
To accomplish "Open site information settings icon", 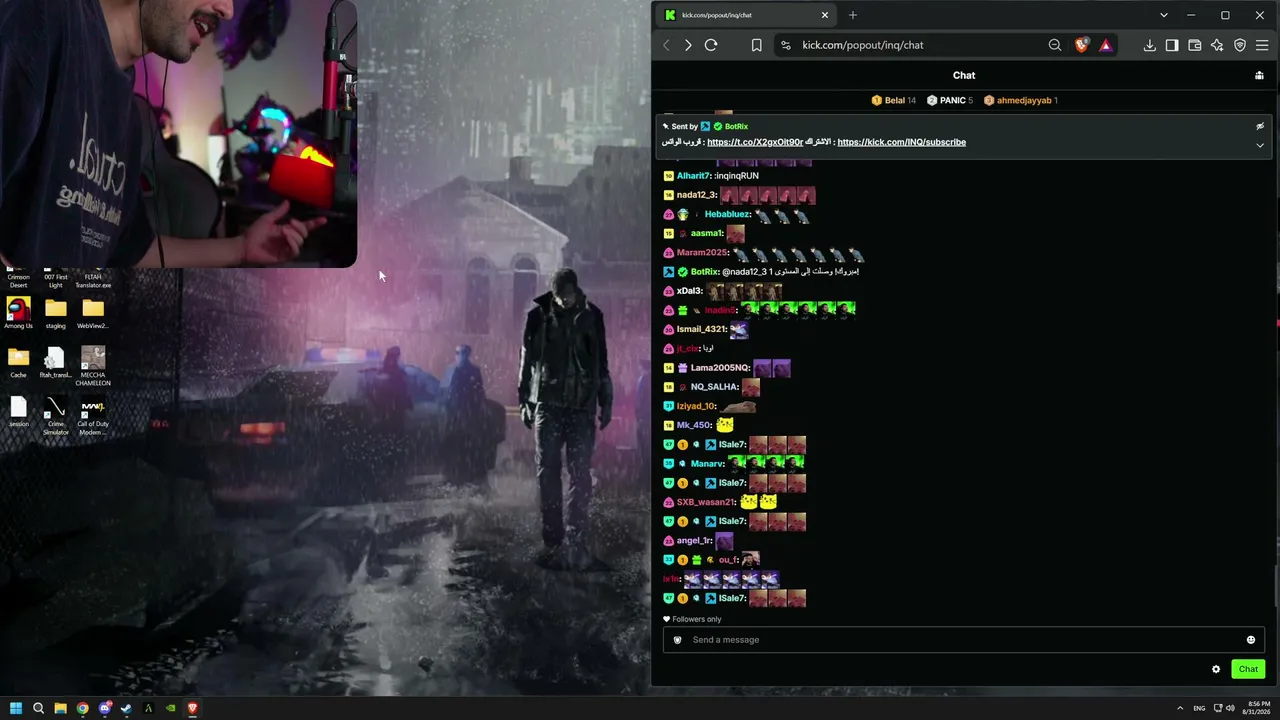I will 786,45.
